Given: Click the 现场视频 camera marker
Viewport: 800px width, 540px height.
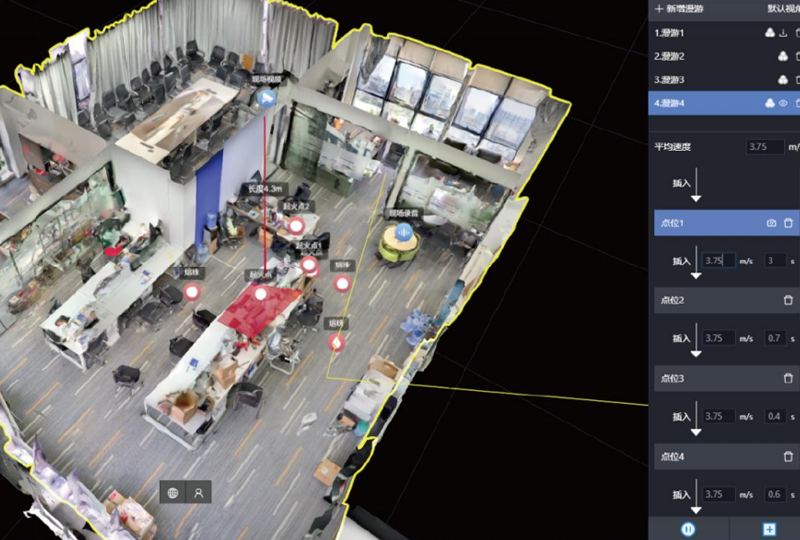Looking at the screenshot, I should [x=266, y=98].
